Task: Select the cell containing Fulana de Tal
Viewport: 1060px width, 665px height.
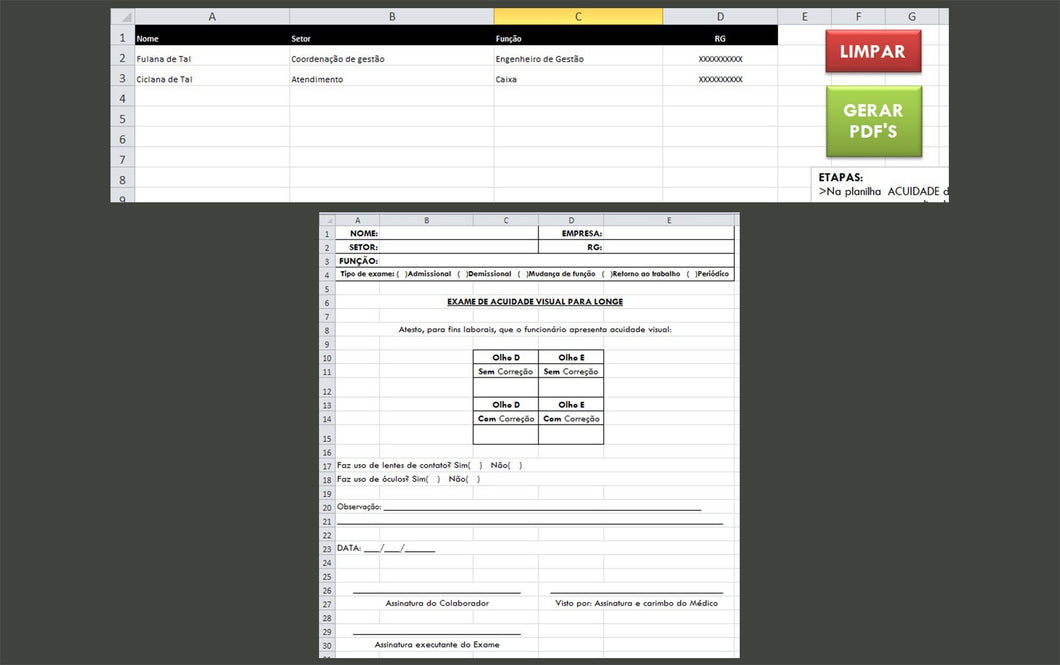Action: click(x=212, y=59)
